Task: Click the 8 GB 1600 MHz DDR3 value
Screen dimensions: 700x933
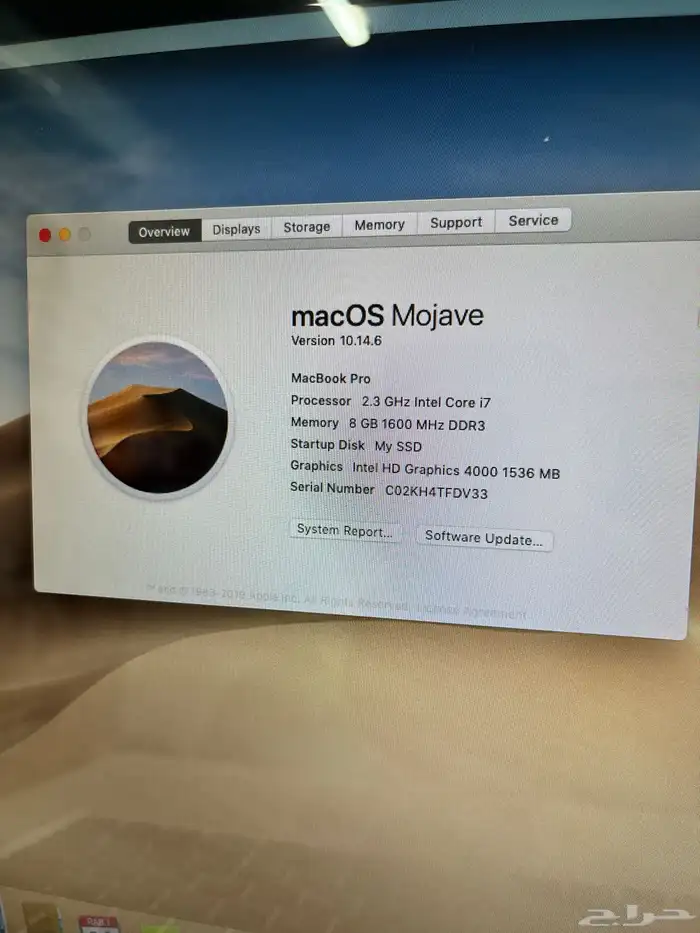Action: pyautogui.click(x=417, y=425)
